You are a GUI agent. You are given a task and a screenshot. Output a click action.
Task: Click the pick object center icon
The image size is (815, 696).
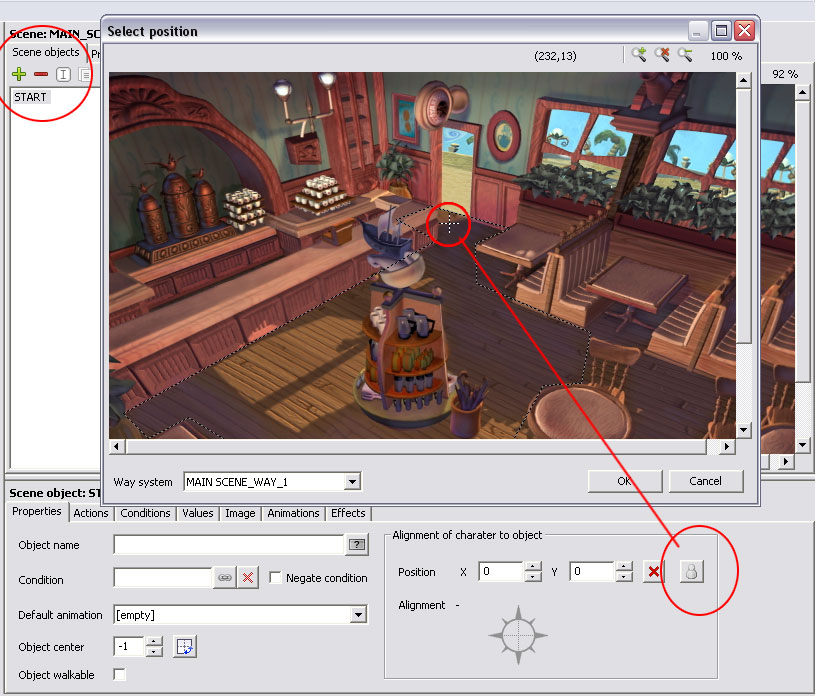click(185, 647)
